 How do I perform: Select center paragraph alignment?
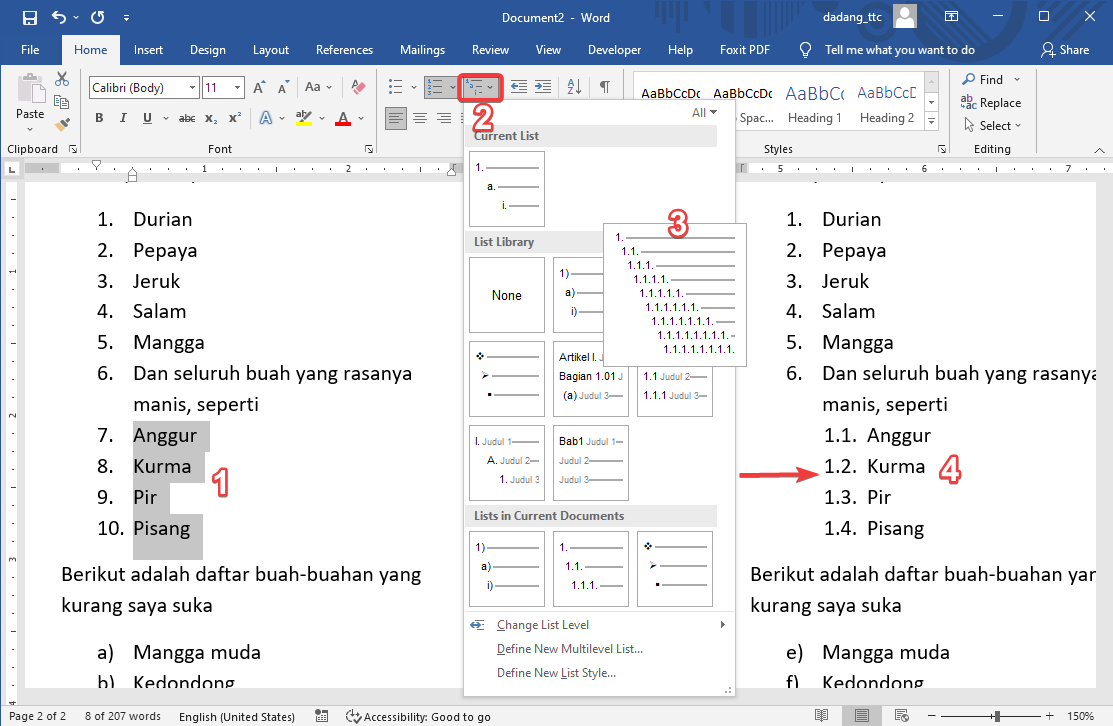pyautogui.click(x=421, y=119)
